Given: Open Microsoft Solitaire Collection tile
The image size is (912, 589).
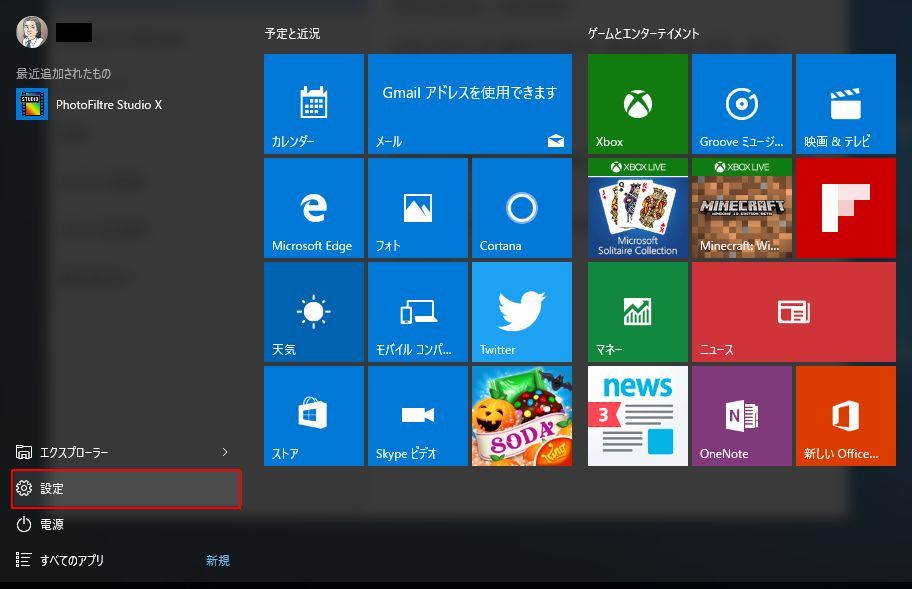Looking at the screenshot, I should [x=637, y=208].
